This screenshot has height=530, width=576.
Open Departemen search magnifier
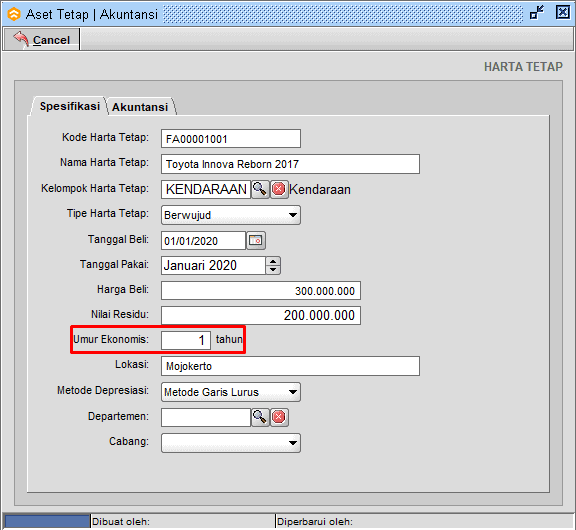point(260,417)
